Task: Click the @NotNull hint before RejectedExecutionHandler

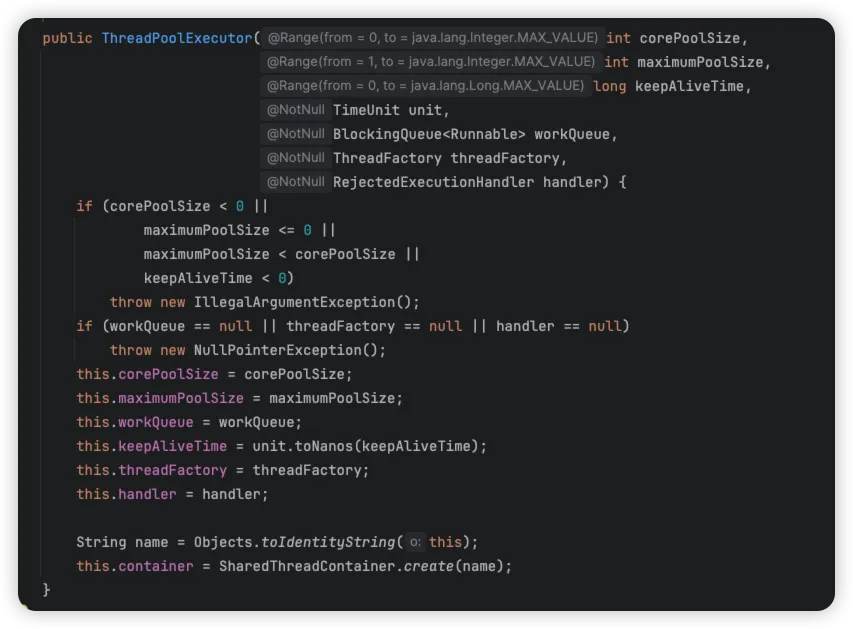Action: [296, 182]
